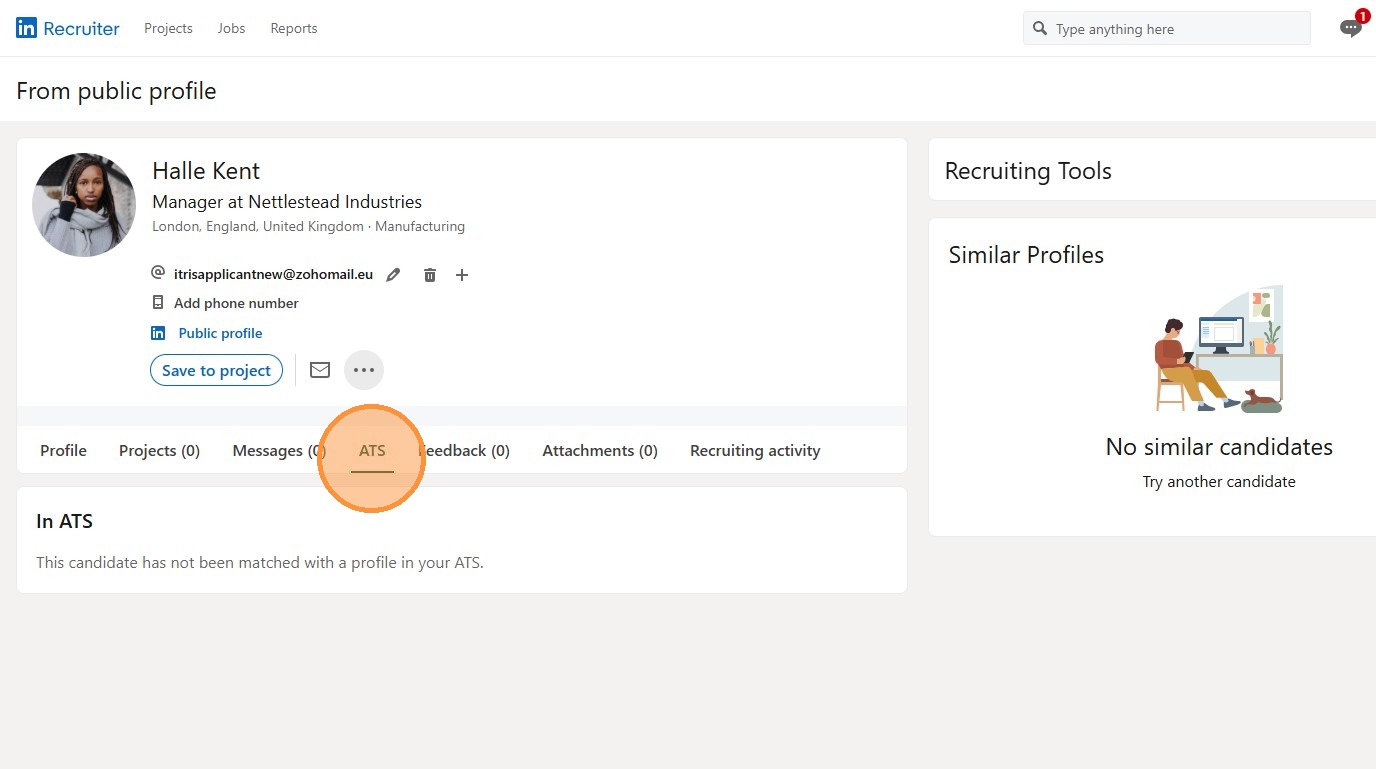Click the plus icon to add email
This screenshot has width=1376, height=769.
click(462, 275)
